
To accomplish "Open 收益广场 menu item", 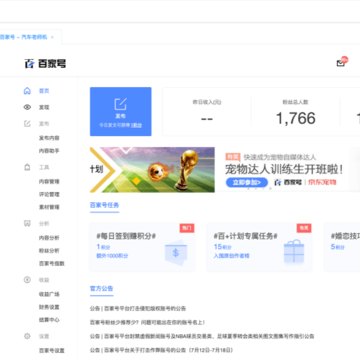I will click(x=49, y=294).
